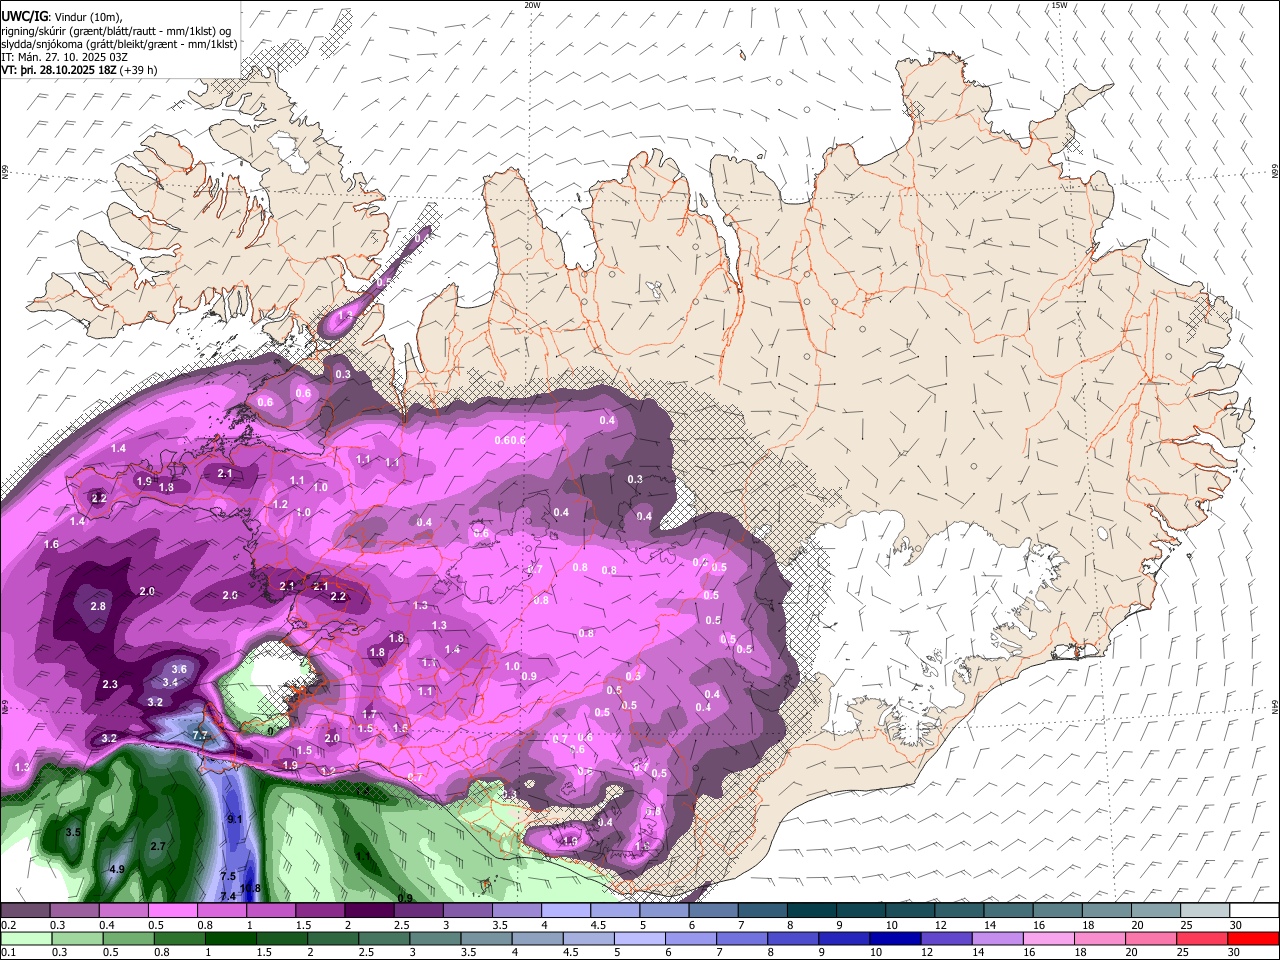
Task: Click the '0.1' label under the bottom legend row
Action: tap(9, 952)
